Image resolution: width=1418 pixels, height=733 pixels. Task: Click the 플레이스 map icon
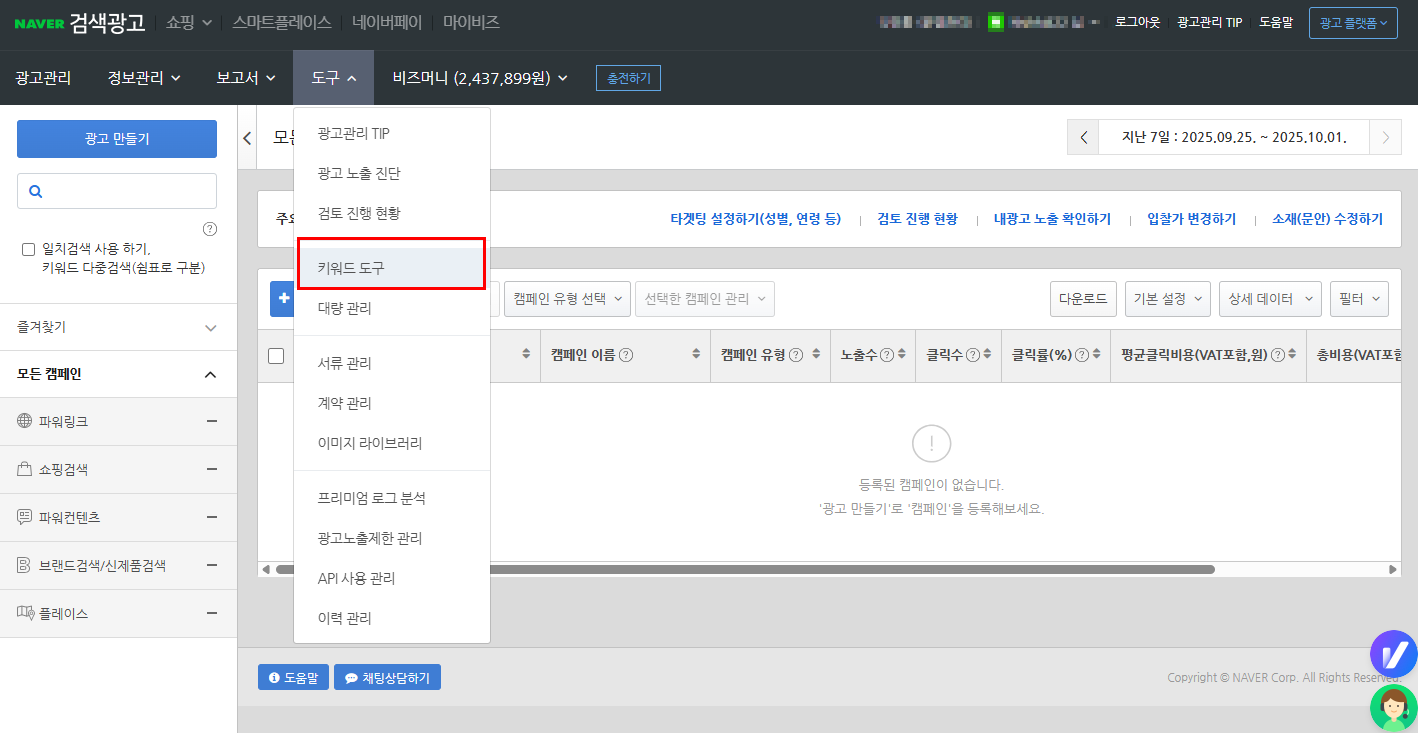(25, 613)
